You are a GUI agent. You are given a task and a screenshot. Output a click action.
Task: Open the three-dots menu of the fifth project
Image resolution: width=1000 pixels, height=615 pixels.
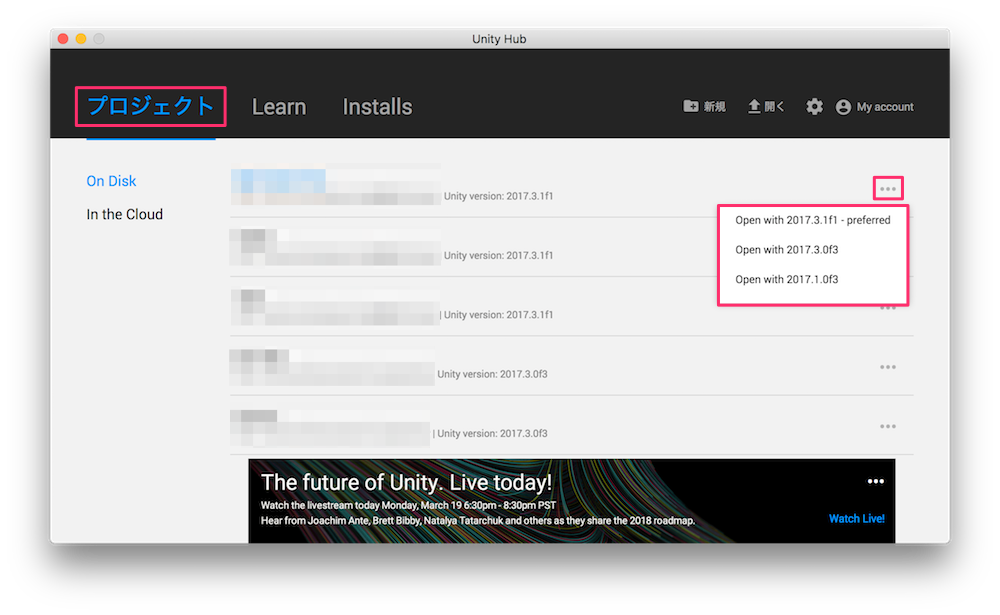[888, 426]
